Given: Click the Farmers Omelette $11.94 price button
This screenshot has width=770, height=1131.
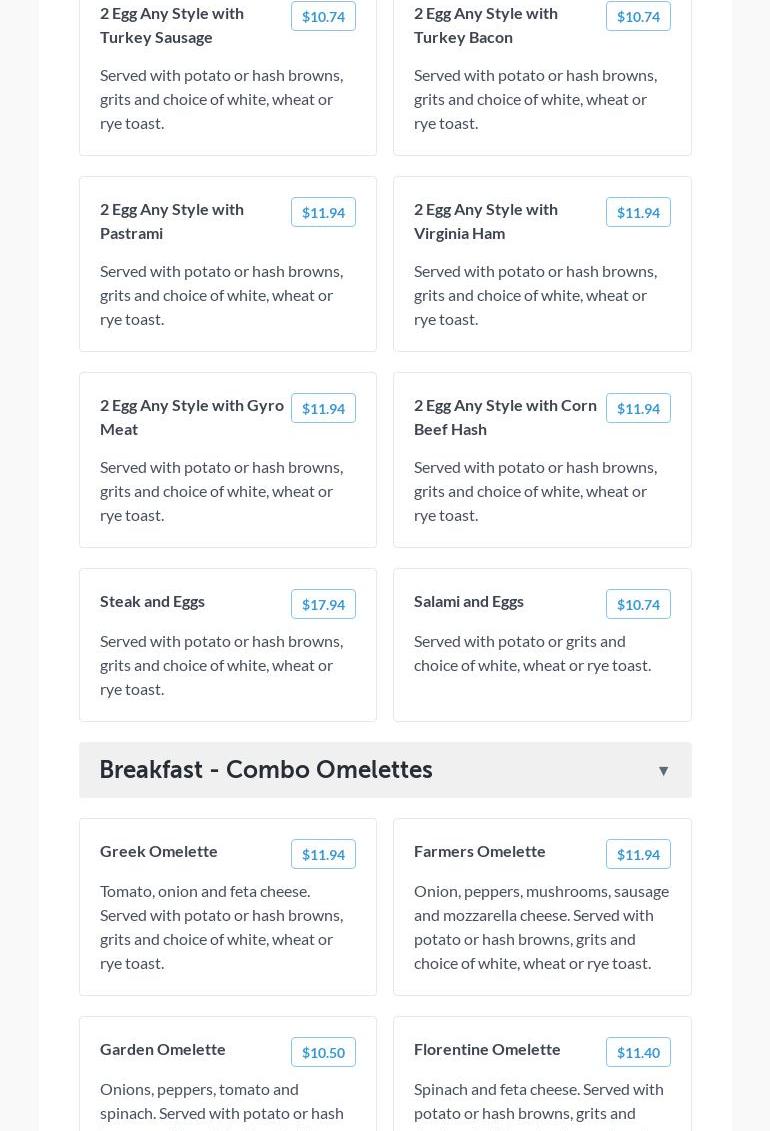Looking at the screenshot, I should tap(638, 854).
